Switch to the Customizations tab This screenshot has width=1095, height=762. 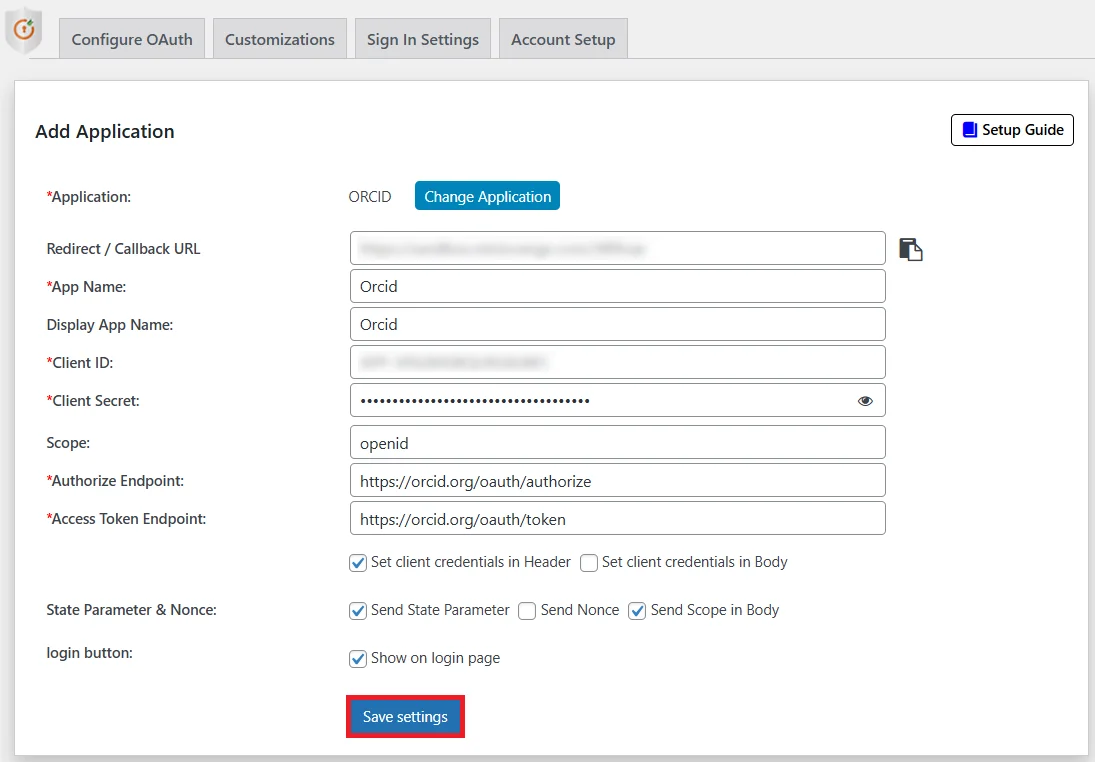(279, 38)
